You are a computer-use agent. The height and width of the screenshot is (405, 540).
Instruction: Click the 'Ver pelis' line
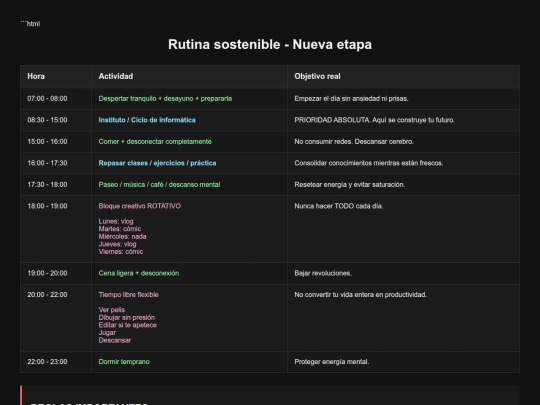point(112,310)
